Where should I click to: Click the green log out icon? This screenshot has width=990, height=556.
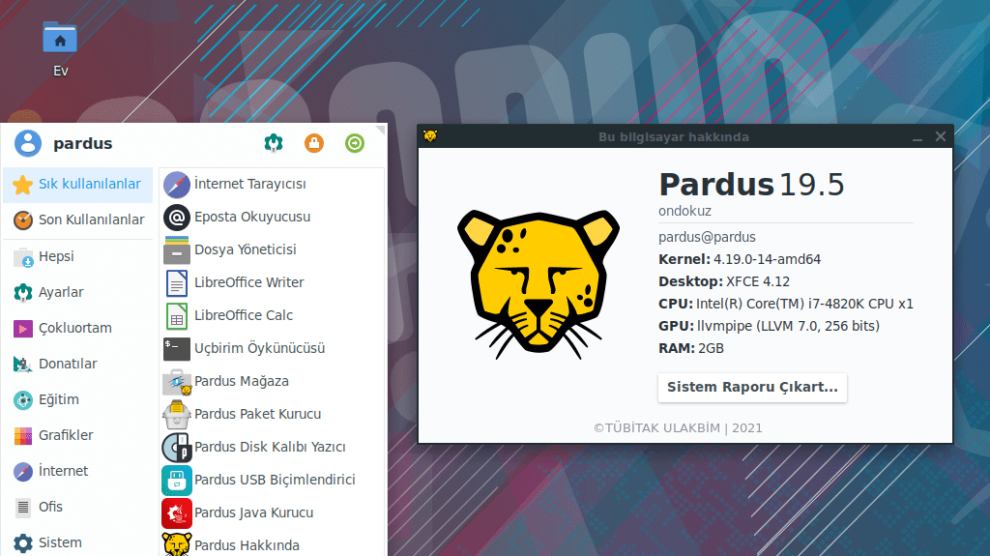pos(354,143)
